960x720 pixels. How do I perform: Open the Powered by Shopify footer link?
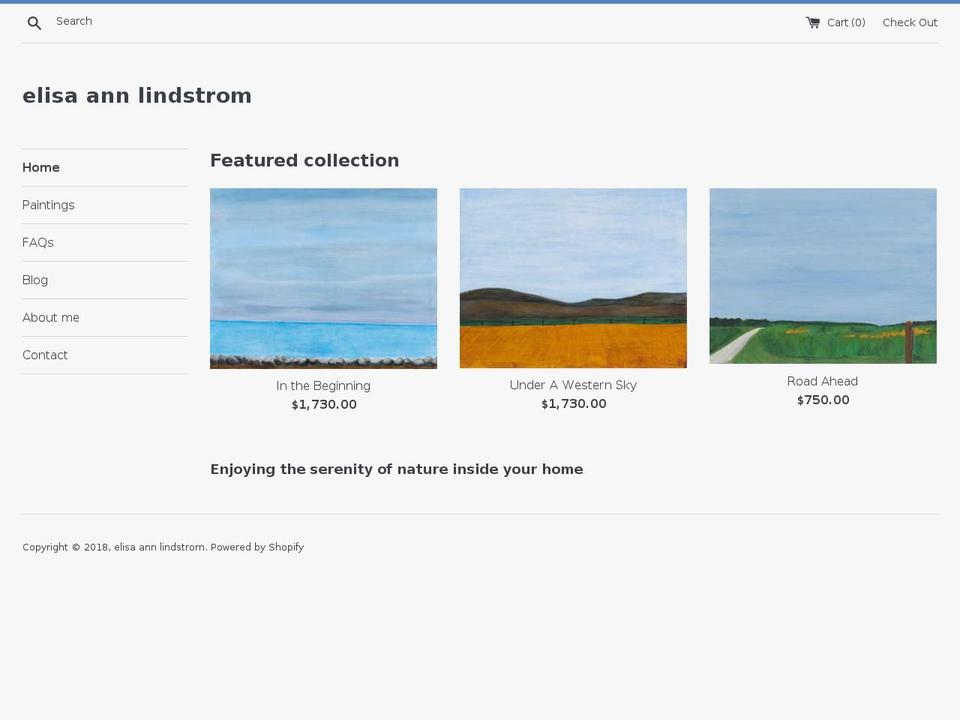click(257, 547)
